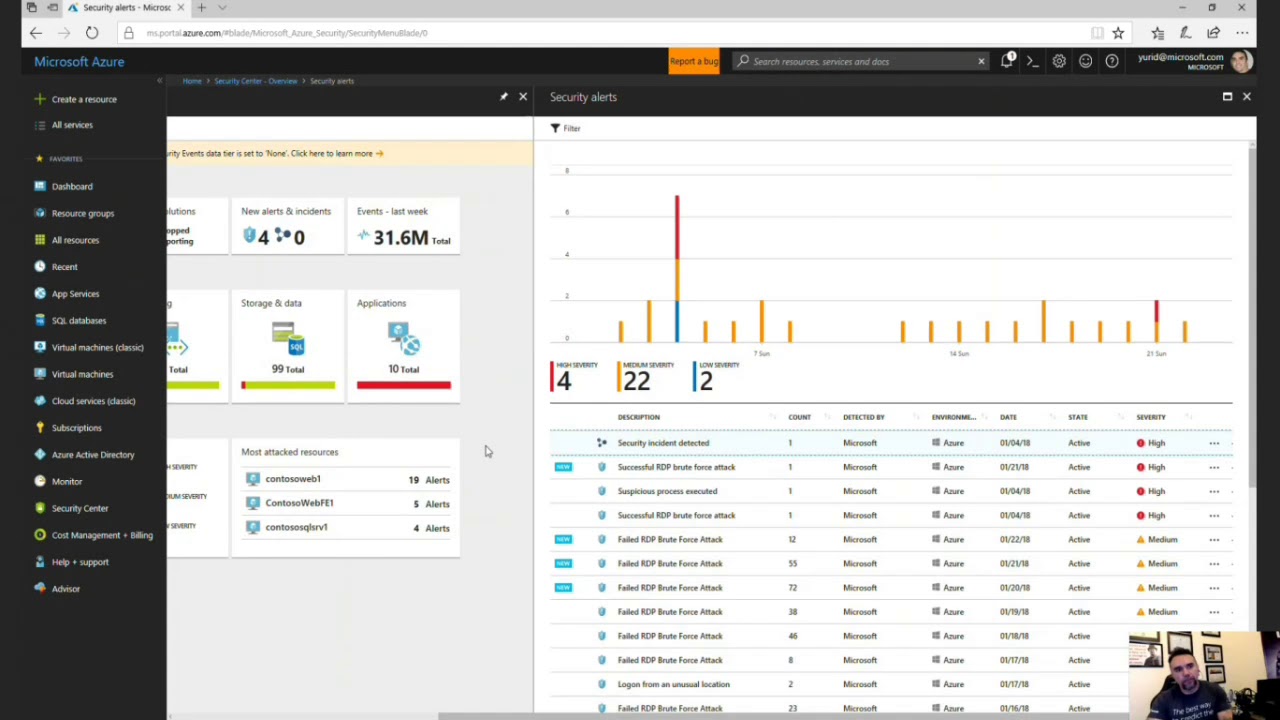Click the Filter button
Viewport: 1280px width, 720px height.
565,128
